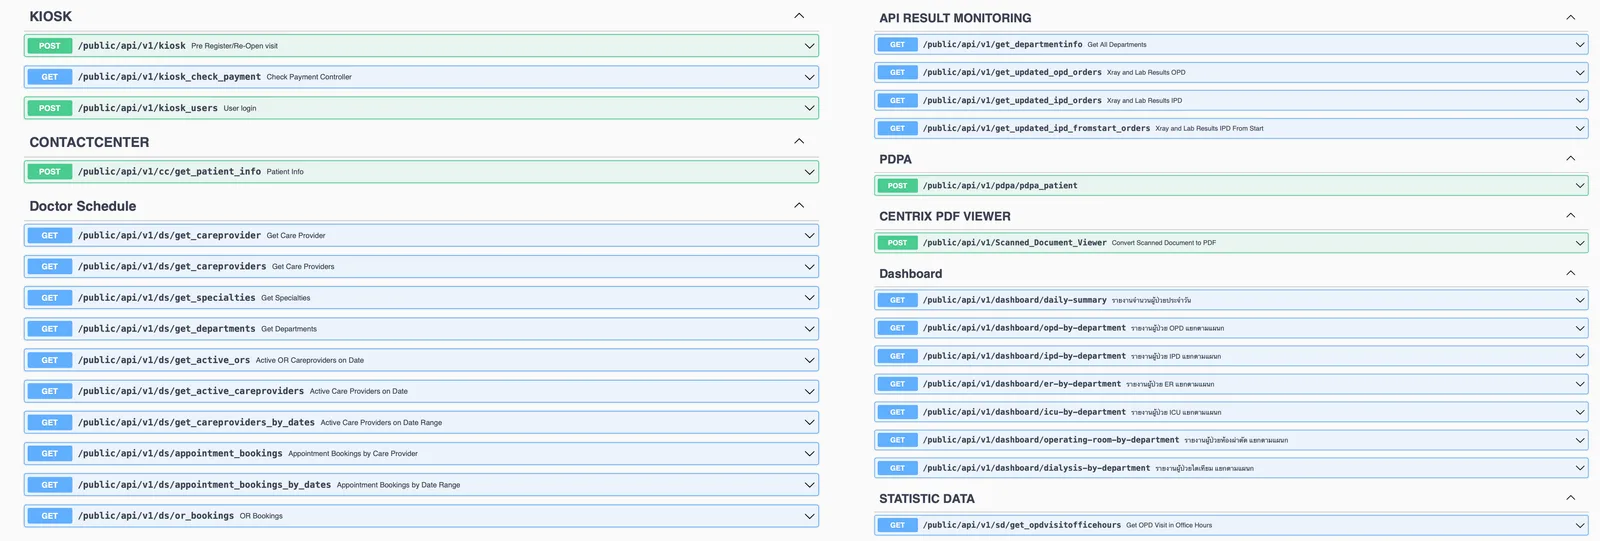The width and height of the screenshot is (1600, 541).
Task: Expand the kiosk_users endpoint arrow
Action: click(x=809, y=108)
